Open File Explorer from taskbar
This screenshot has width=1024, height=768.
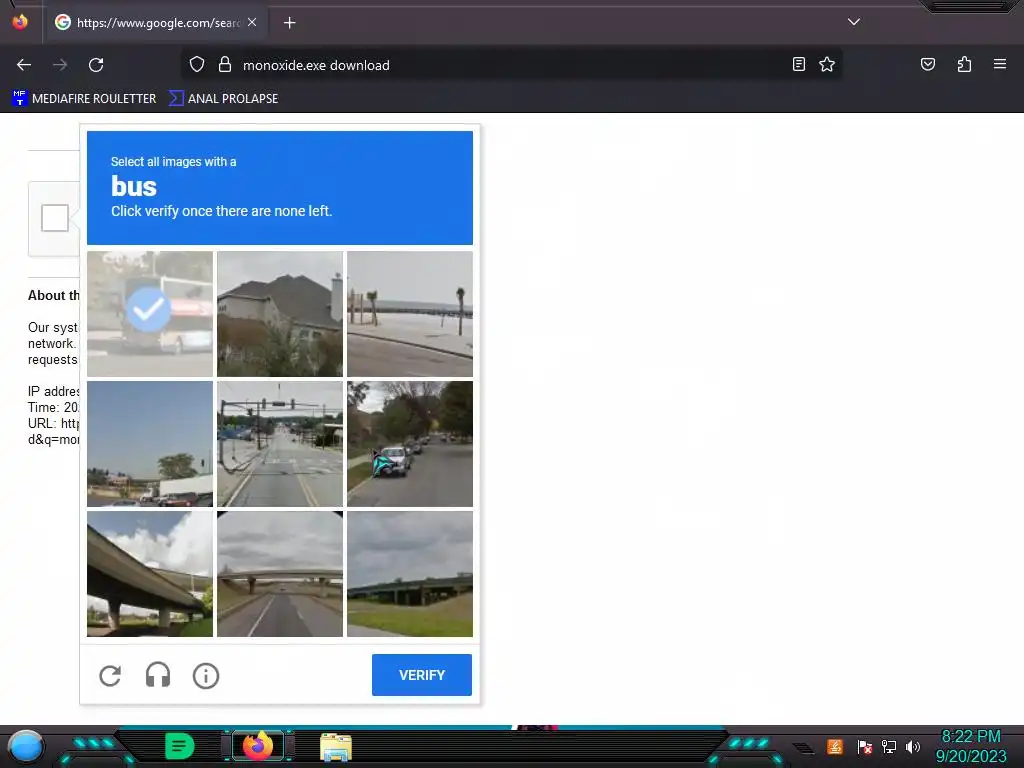coord(336,747)
